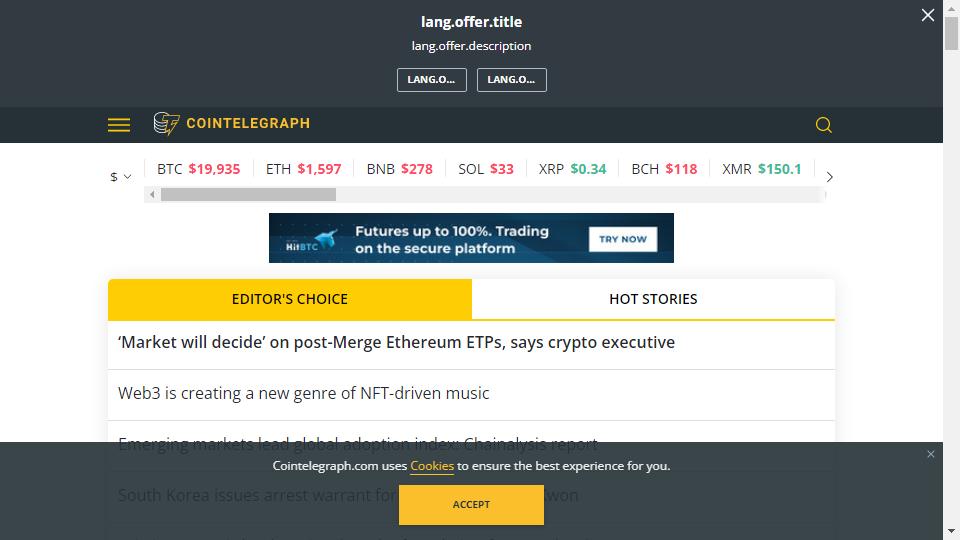Open the NFT-driven music article
Image resolution: width=960 pixels, height=540 pixels.
point(304,393)
